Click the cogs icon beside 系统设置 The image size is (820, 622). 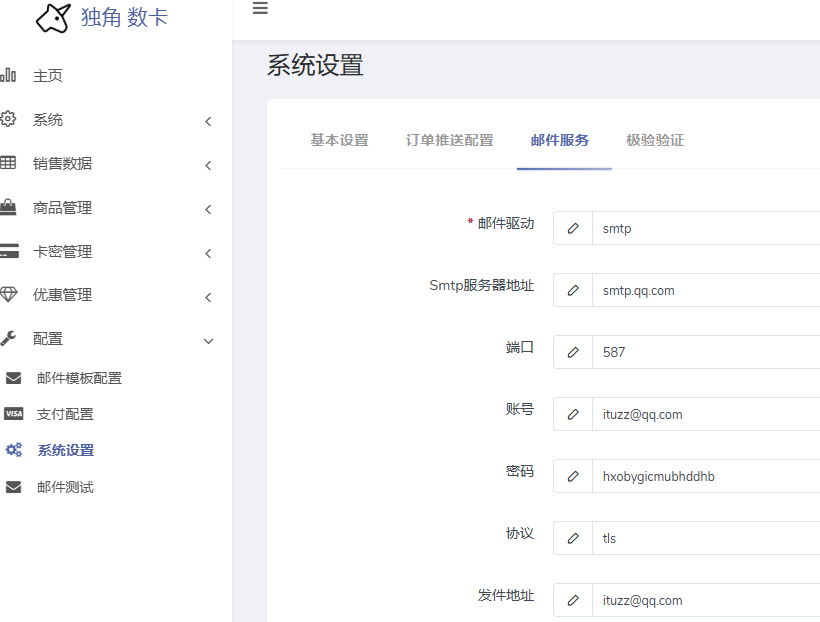tap(14, 450)
